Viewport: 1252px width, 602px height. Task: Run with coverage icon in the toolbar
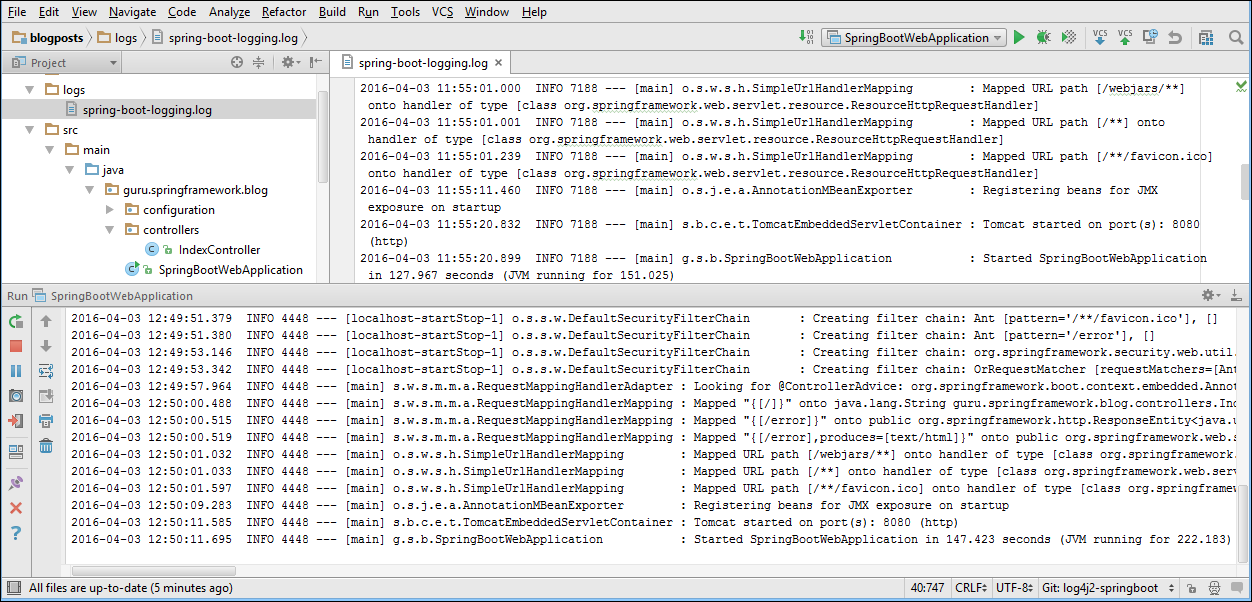pos(1069,38)
